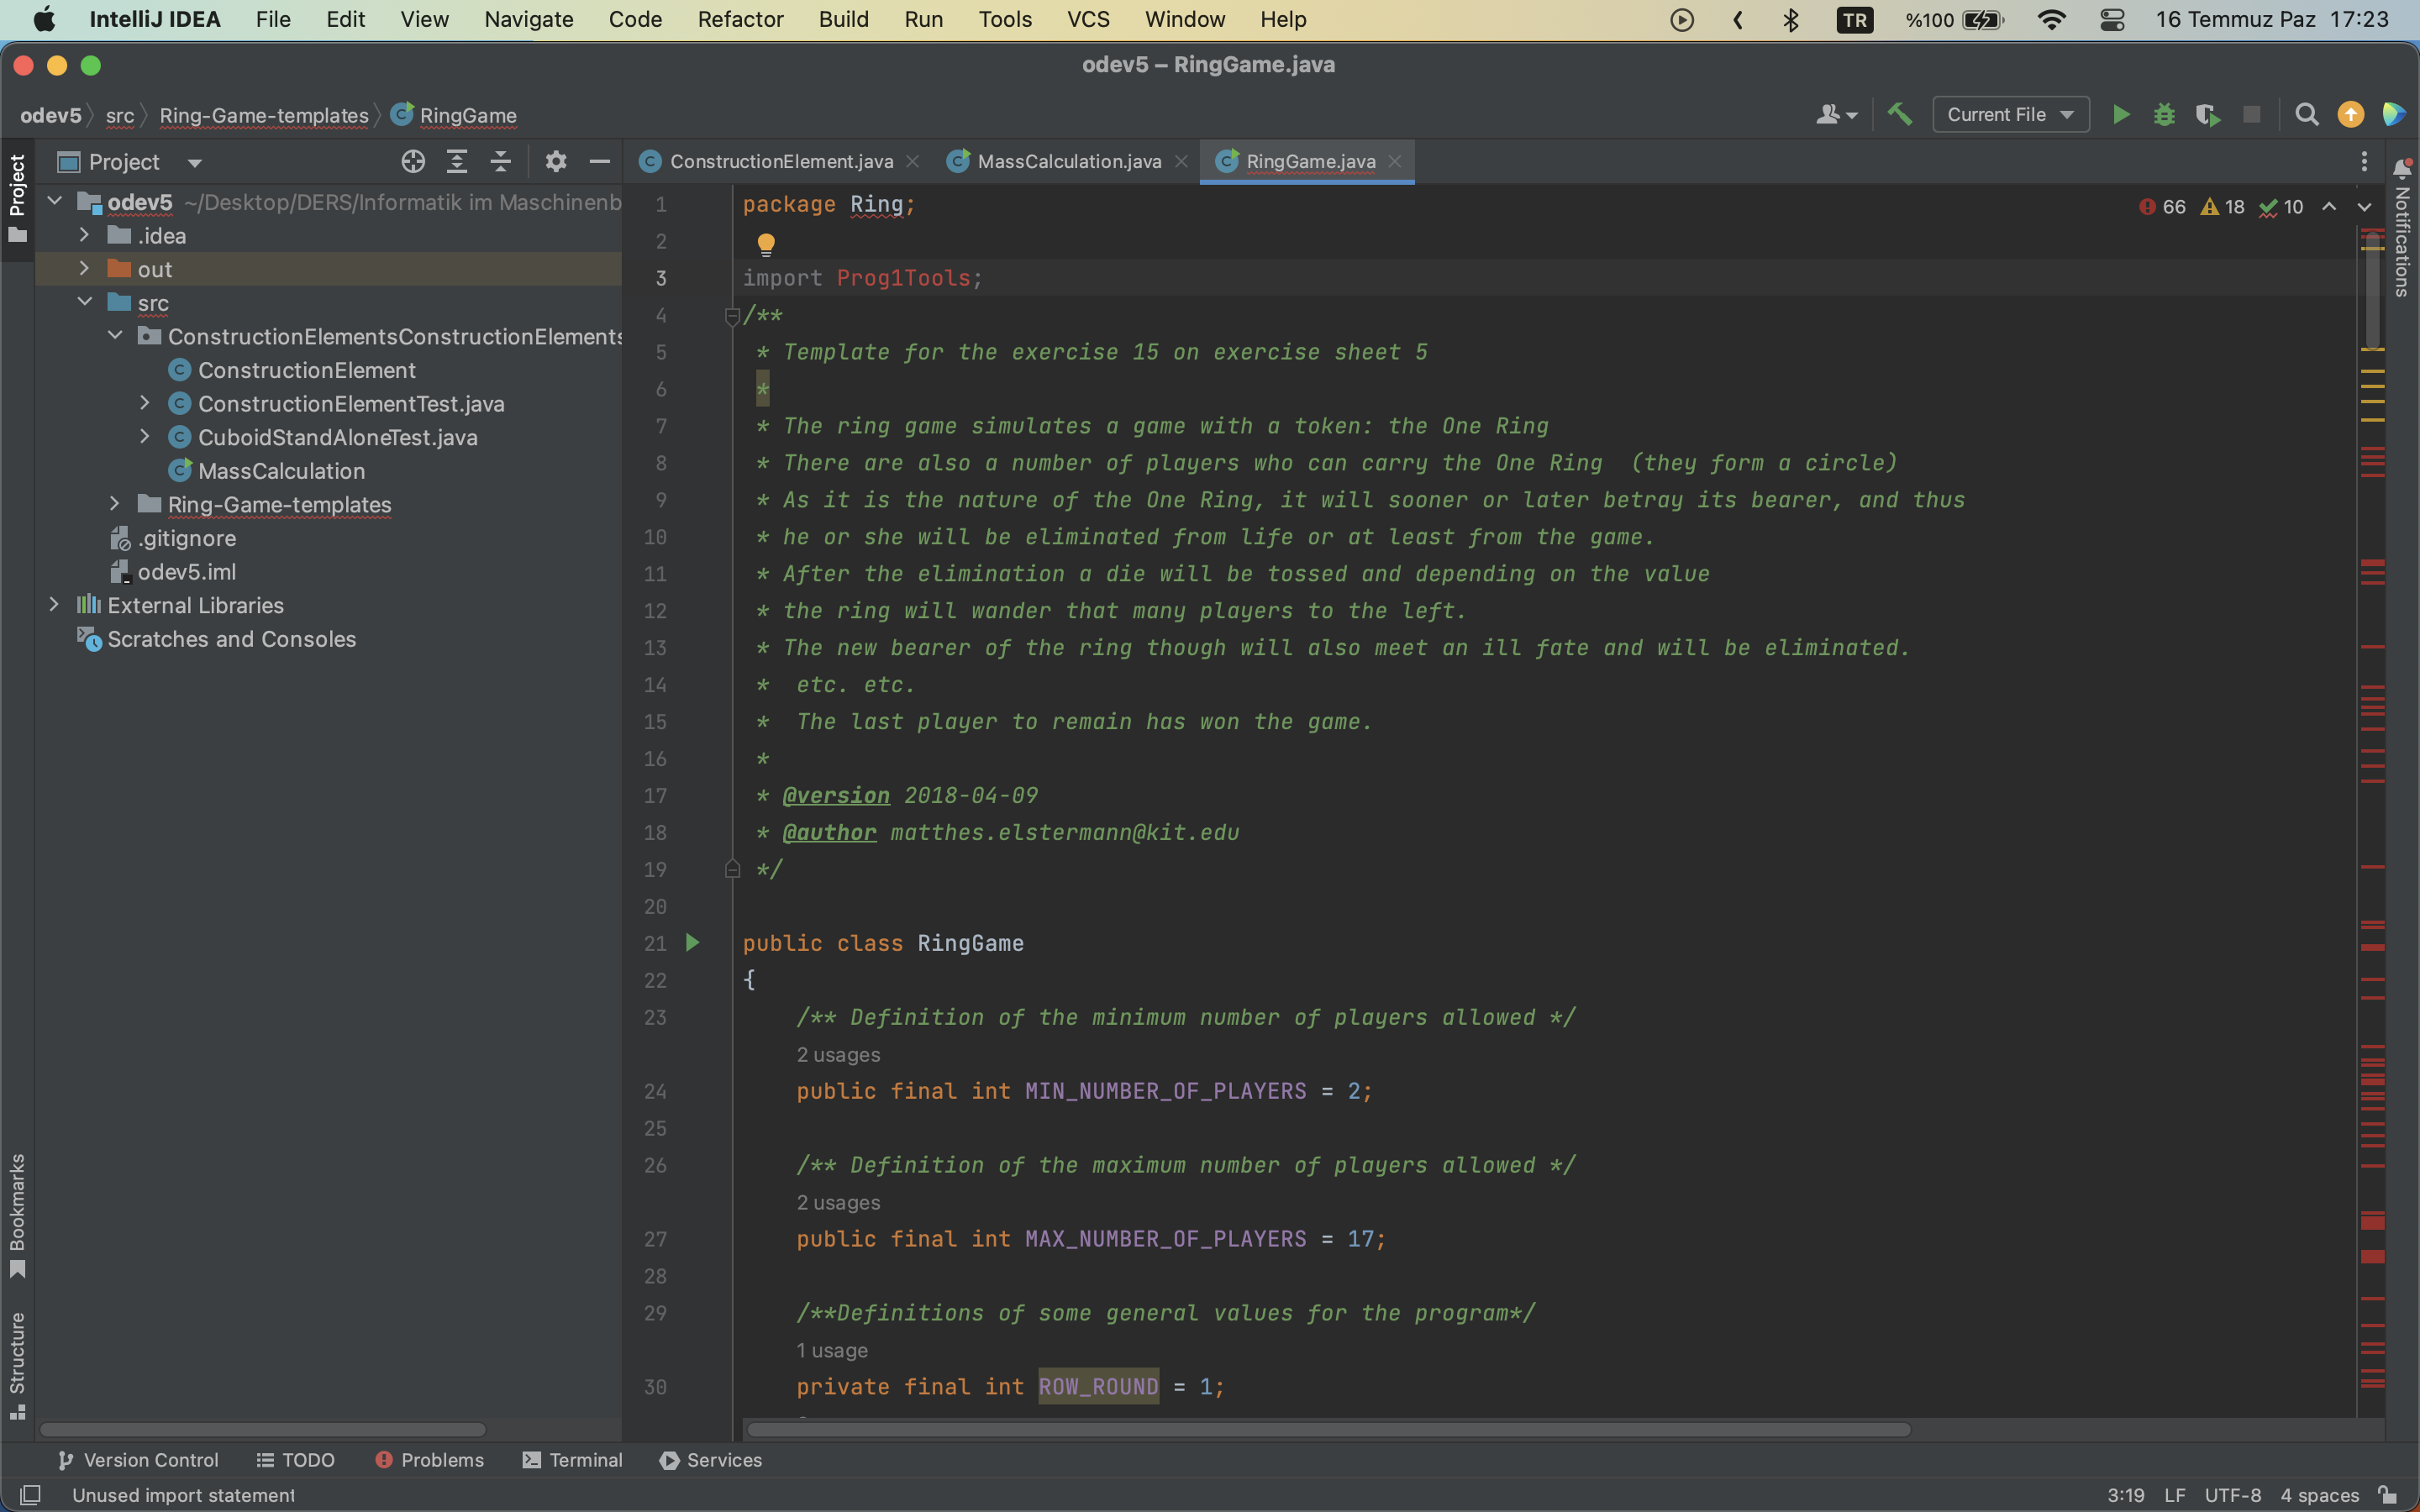This screenshot has height=1512, width=2420.
Task: Collapse all in Project panel toolbar
Action: [x=501, y=162]
